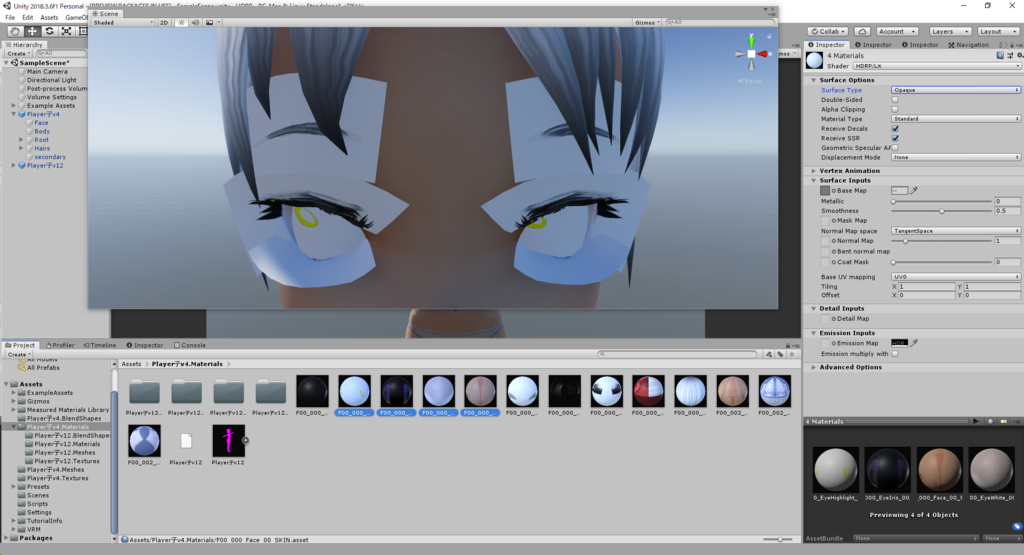Open the Shader HDRP/Lit dropdown
Screen dimensions: 1024x555
[x=936, y=66]
